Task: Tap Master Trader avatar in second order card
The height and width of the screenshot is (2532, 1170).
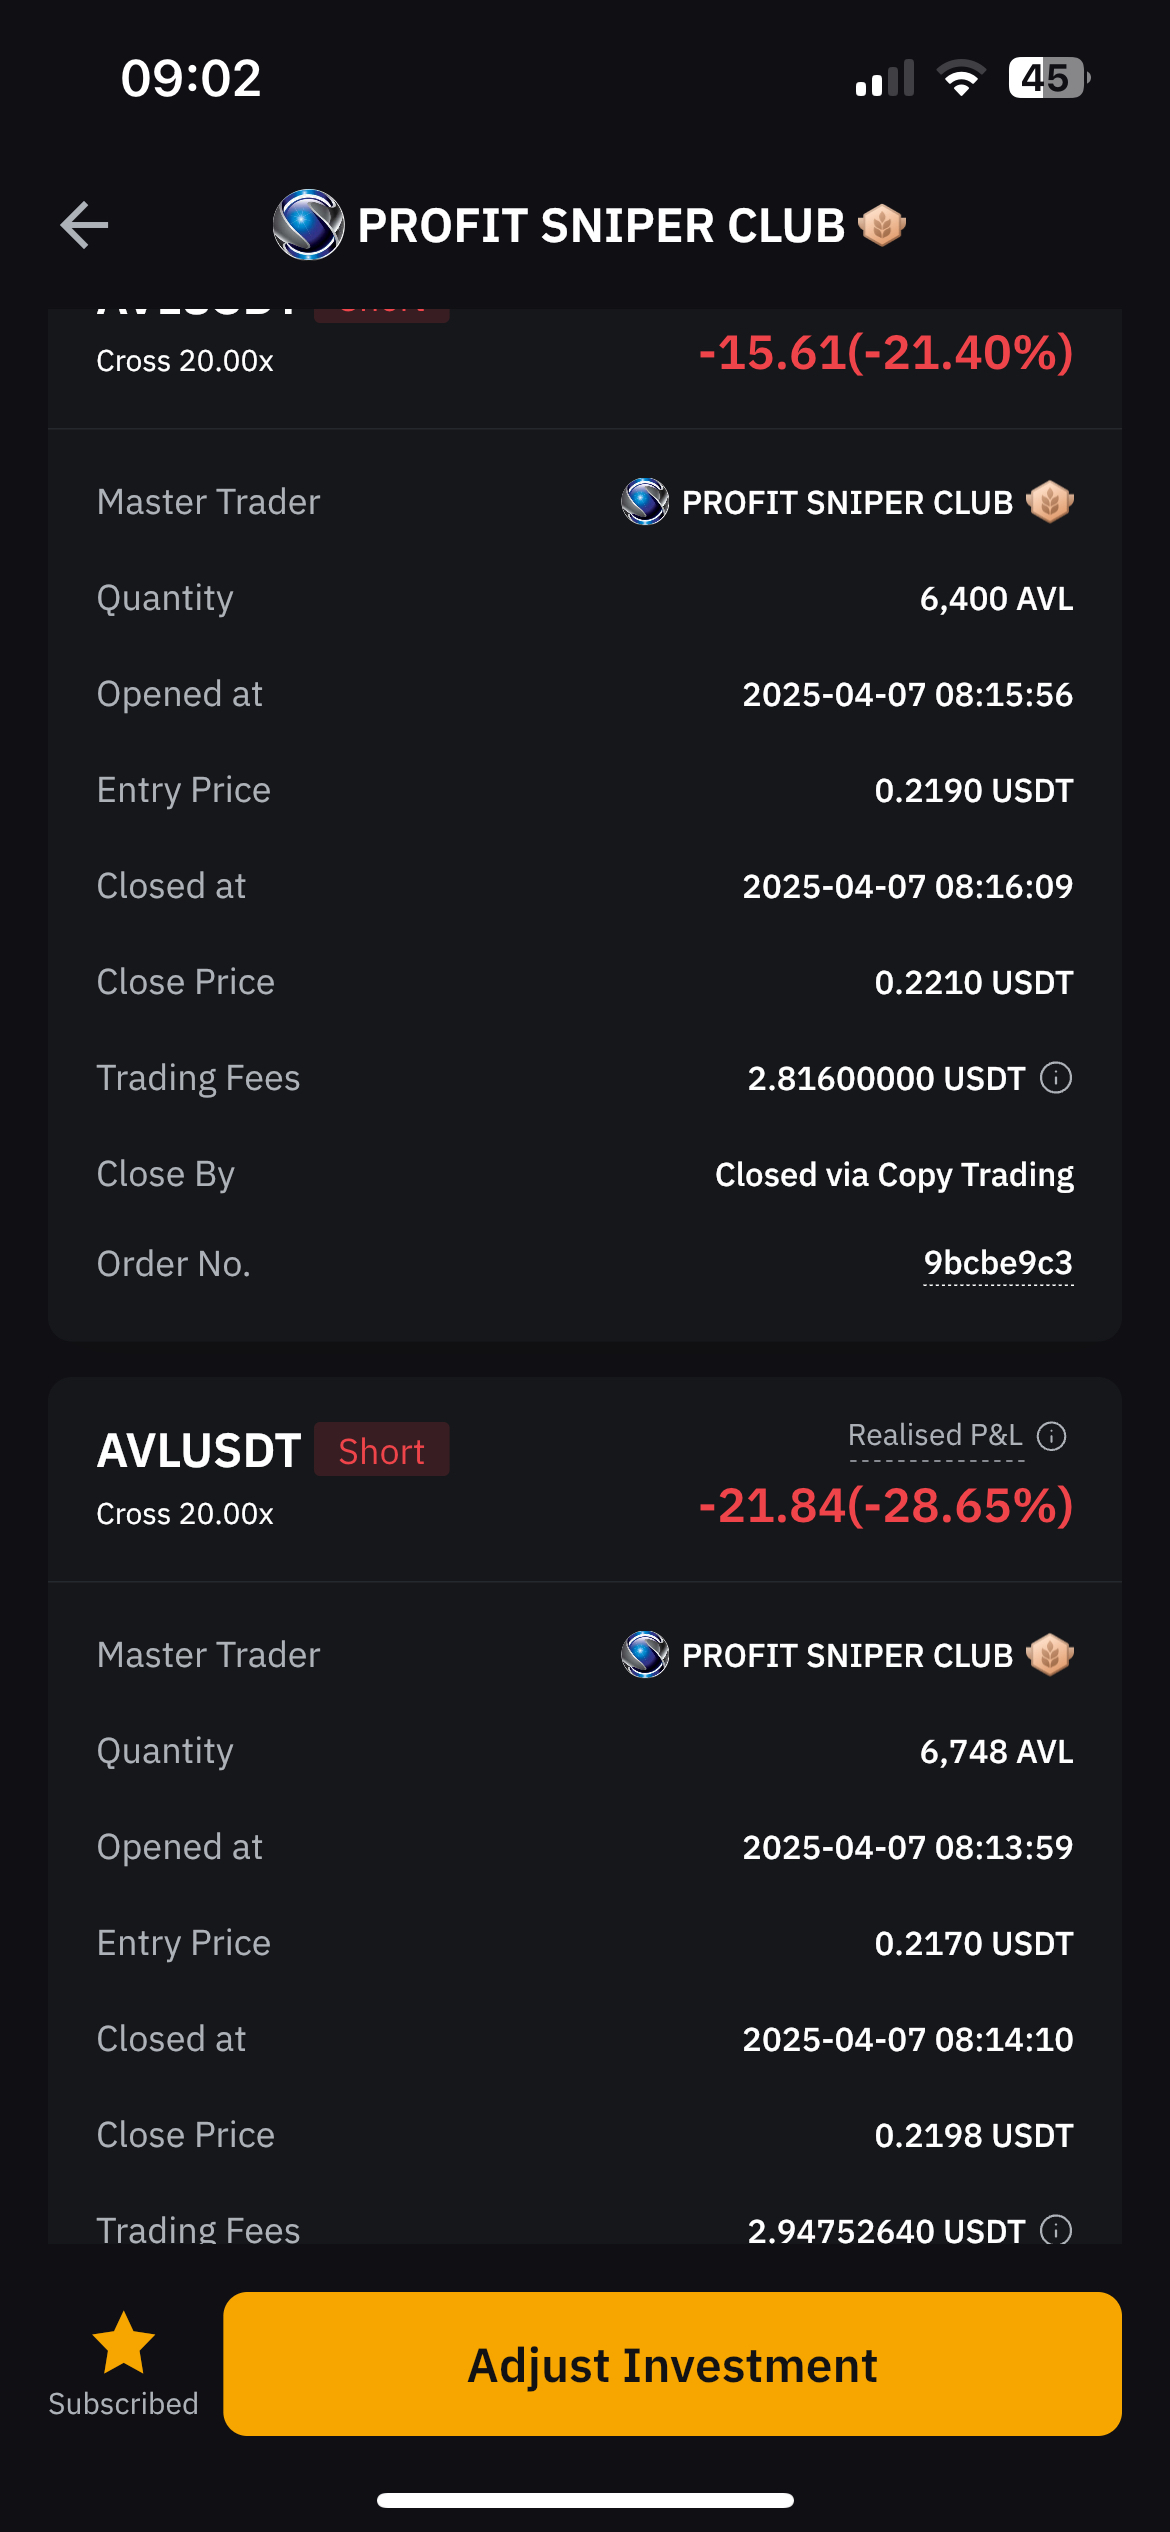Action: (x=645, y=1655)
